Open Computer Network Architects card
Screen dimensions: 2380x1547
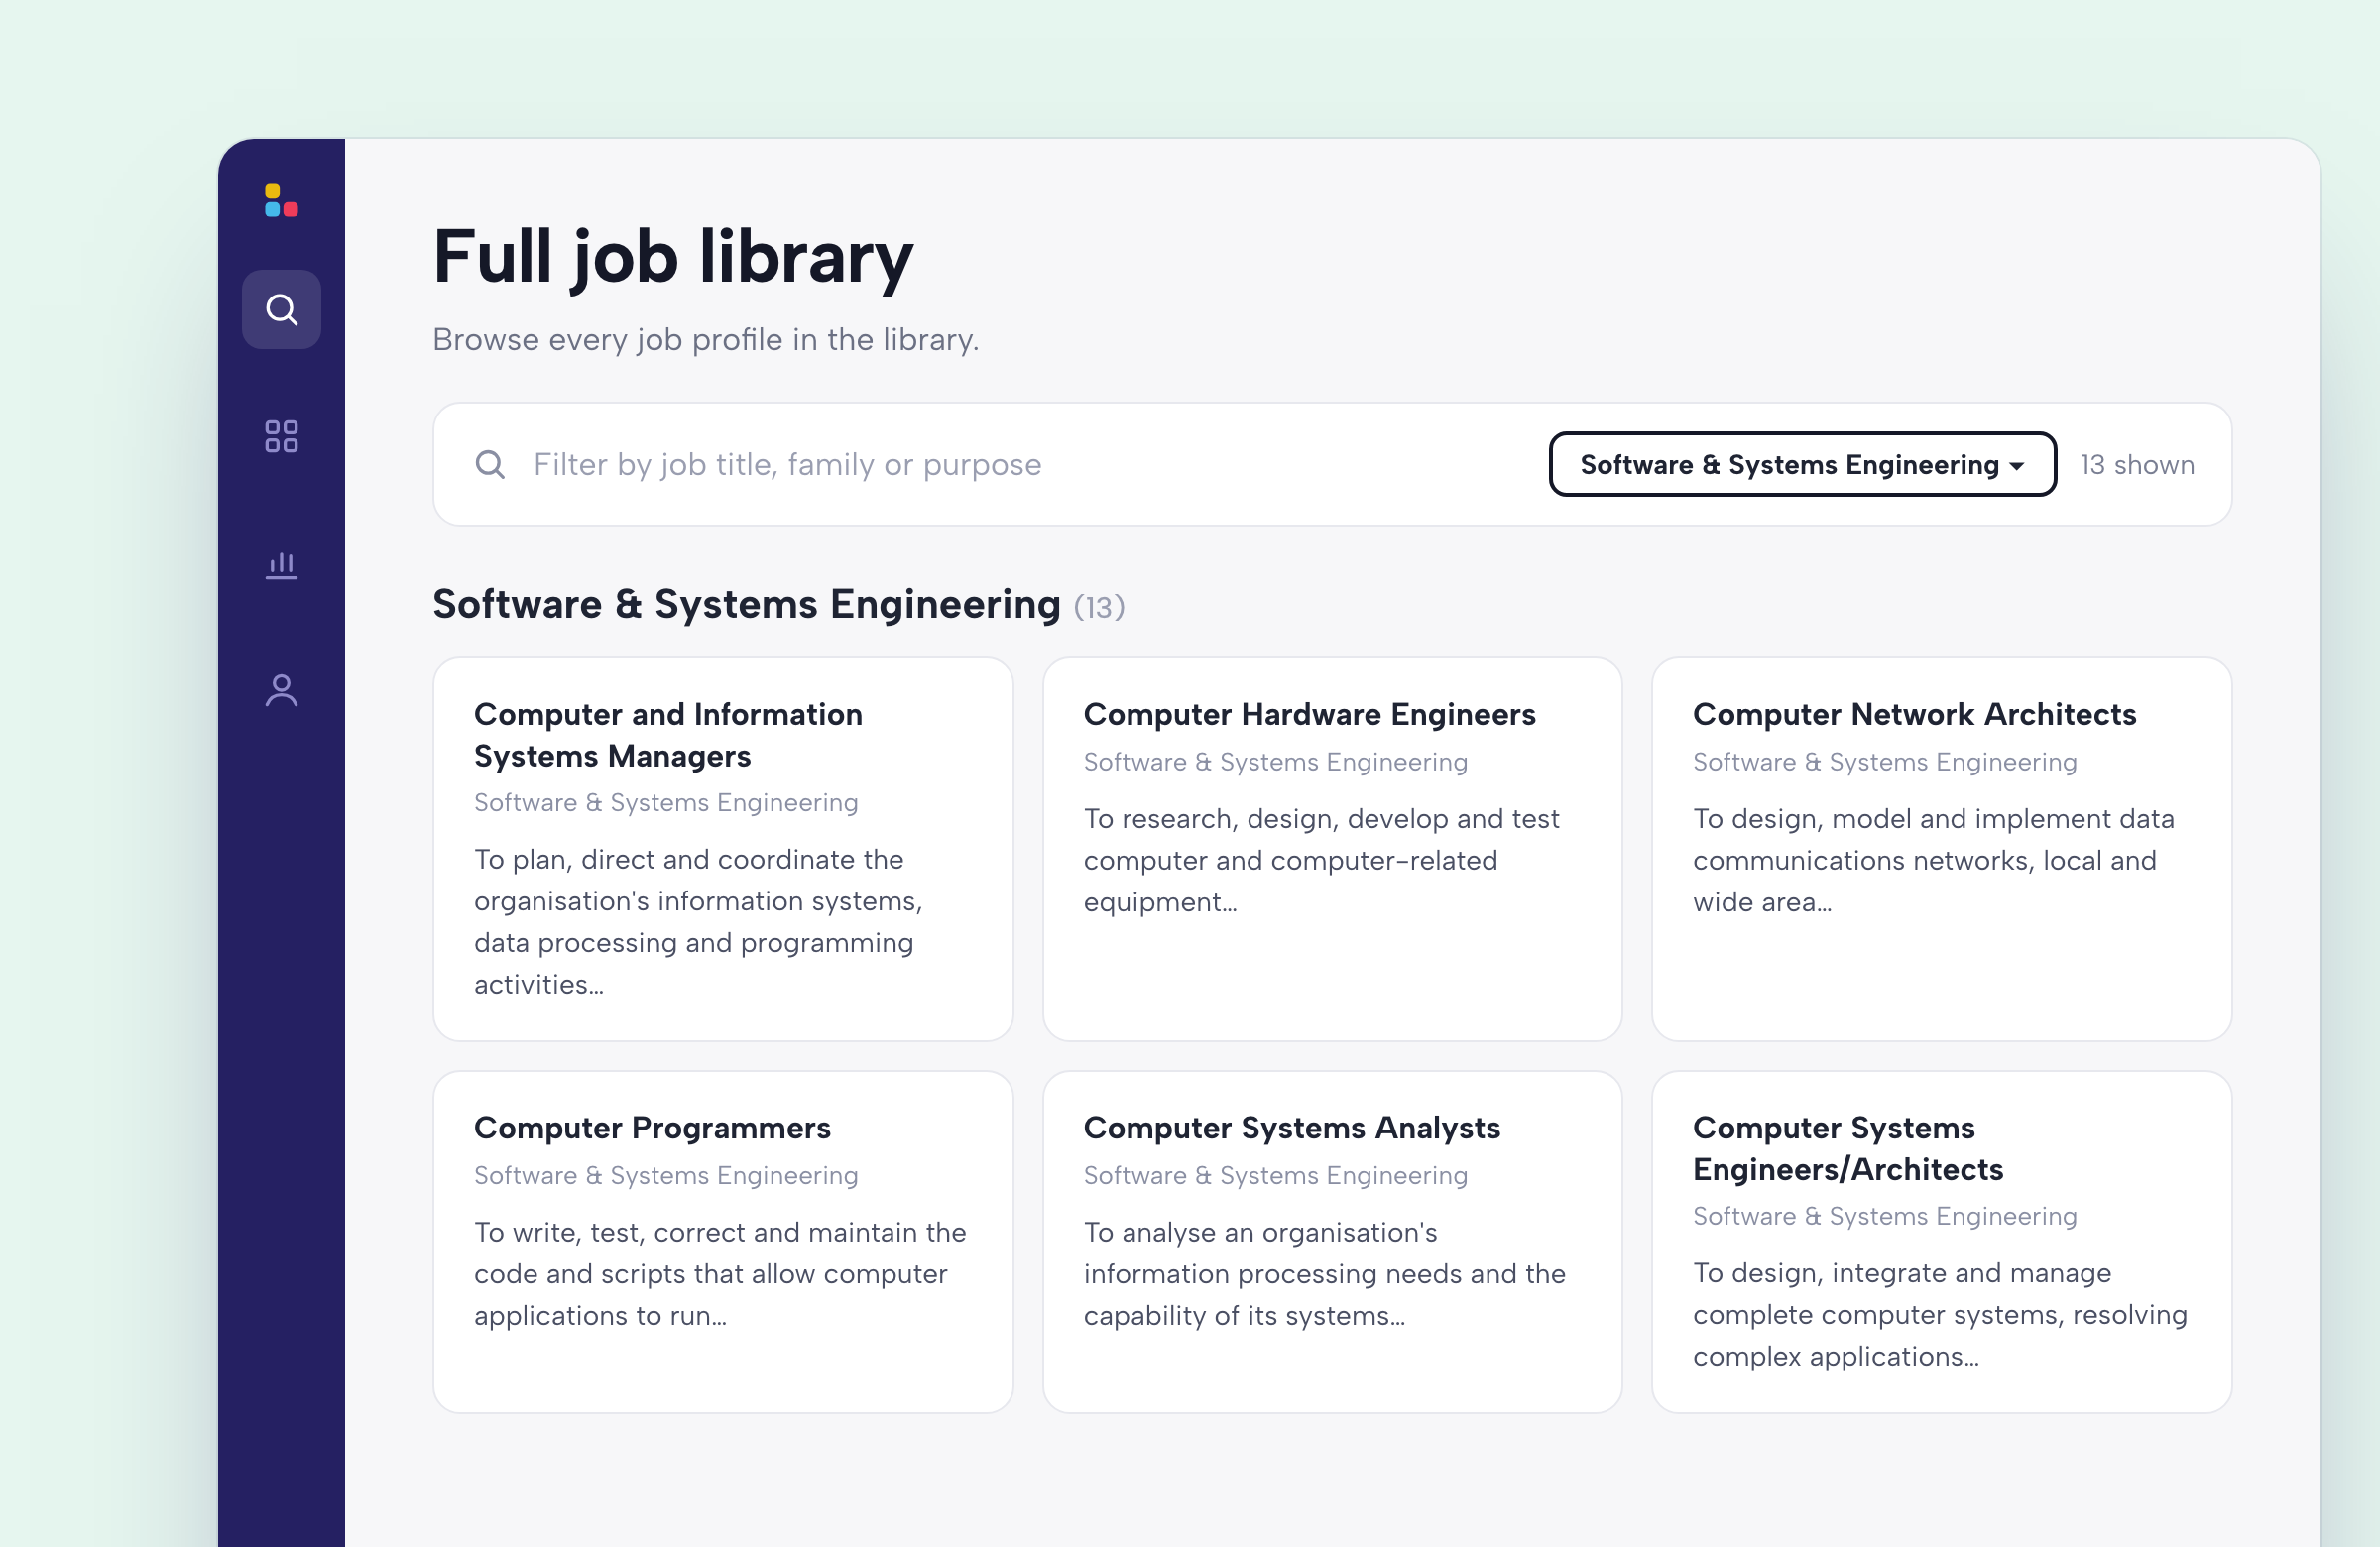(x=1941, y=849)
